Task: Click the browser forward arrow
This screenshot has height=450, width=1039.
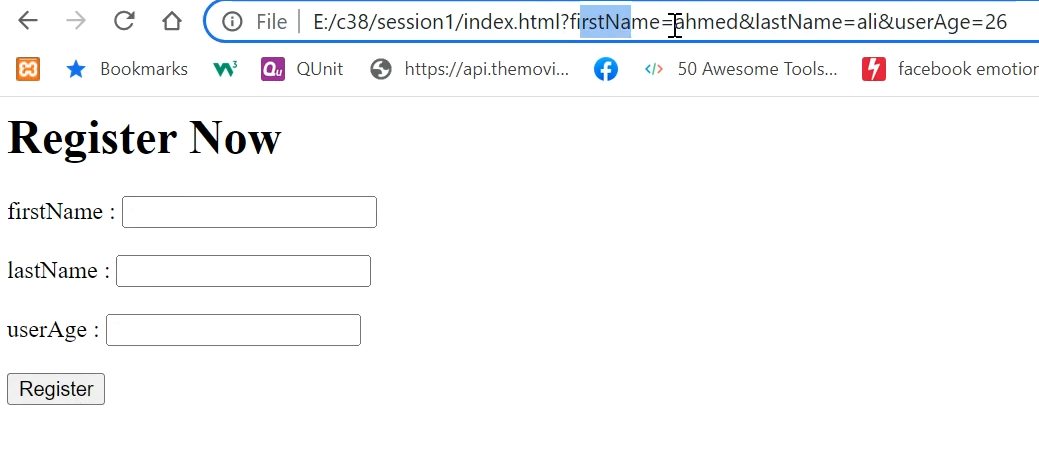Action: coord(76,22)
